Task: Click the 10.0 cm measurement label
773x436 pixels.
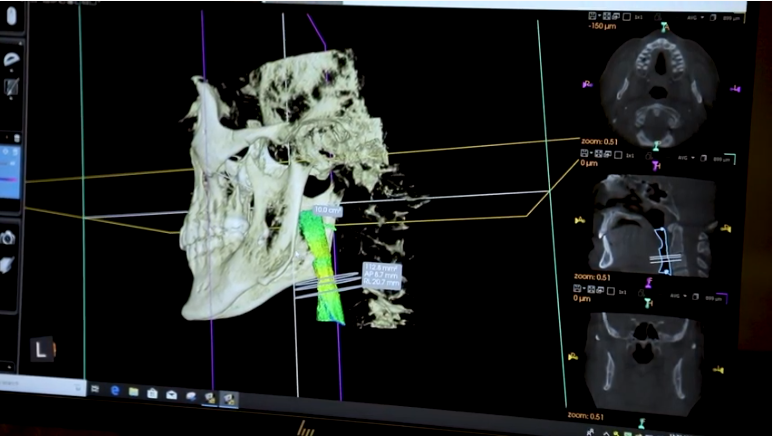Action: 327,210
